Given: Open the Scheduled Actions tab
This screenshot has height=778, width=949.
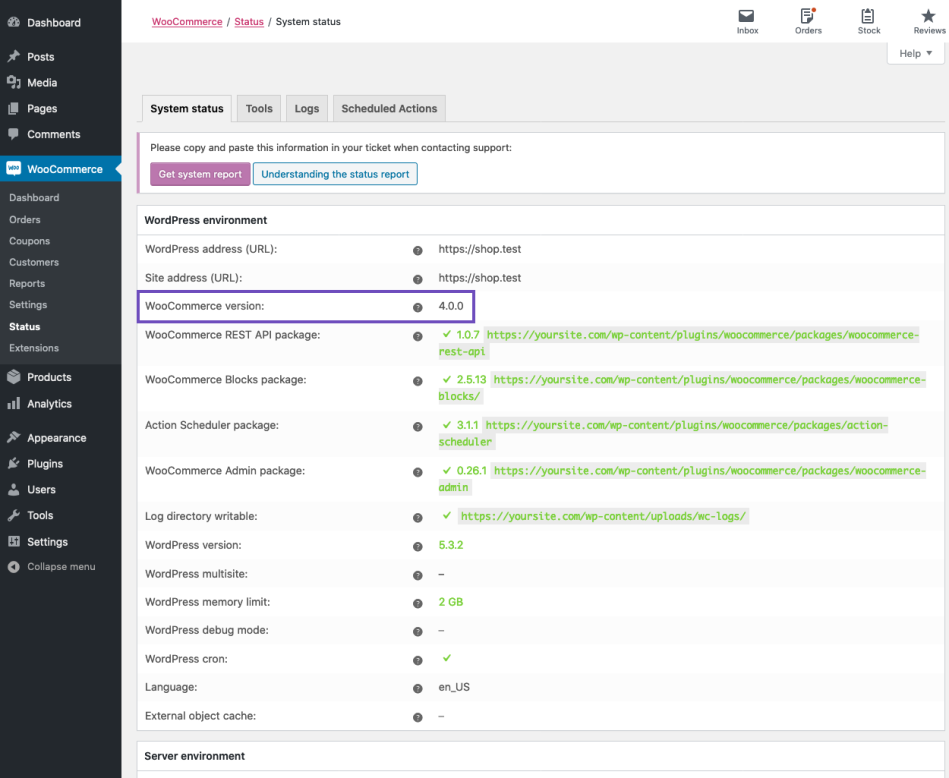Looking at the screenshot, I should pos(389,109).
